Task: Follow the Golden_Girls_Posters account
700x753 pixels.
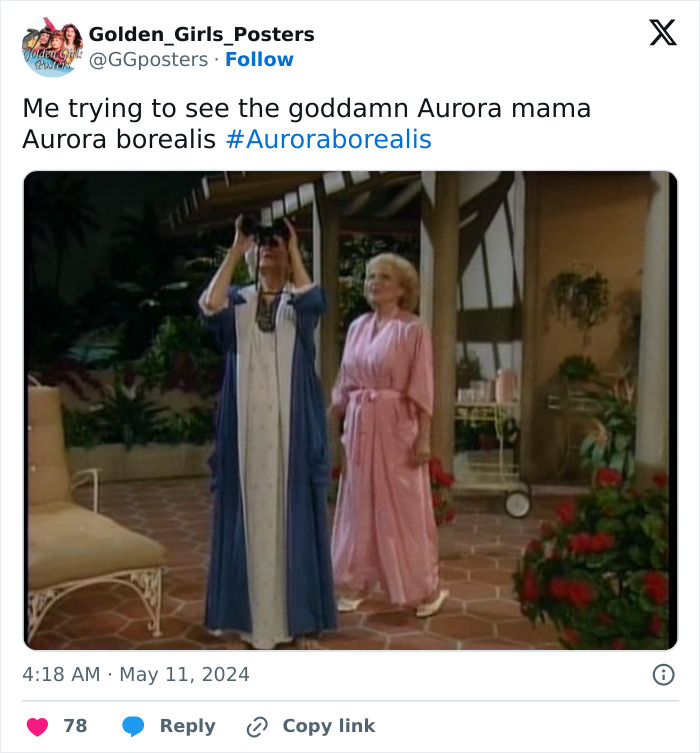Action: pos(259,60)
